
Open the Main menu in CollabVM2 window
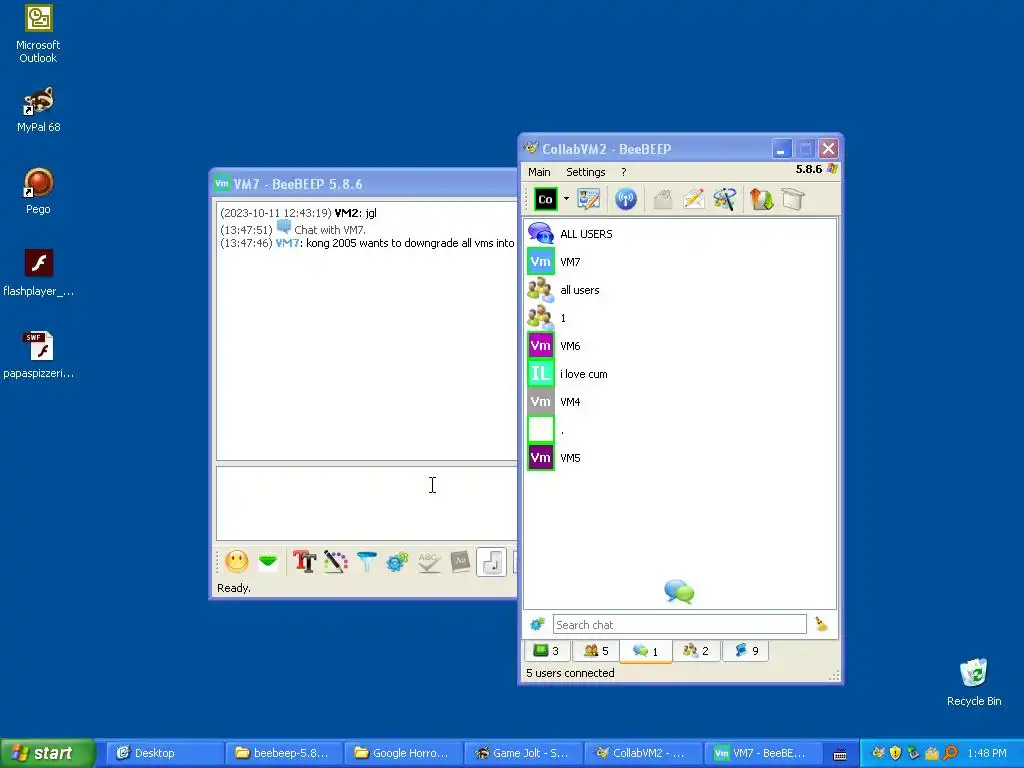point(539,172)
